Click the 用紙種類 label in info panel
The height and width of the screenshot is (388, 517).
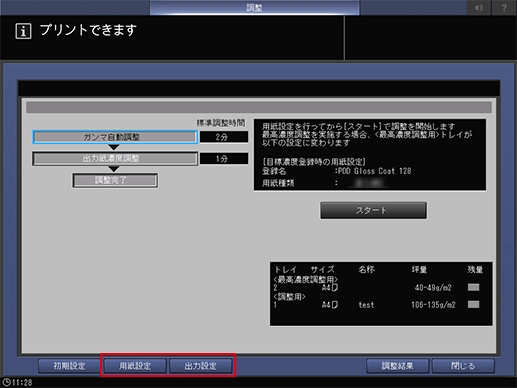(x=278, y=183)
